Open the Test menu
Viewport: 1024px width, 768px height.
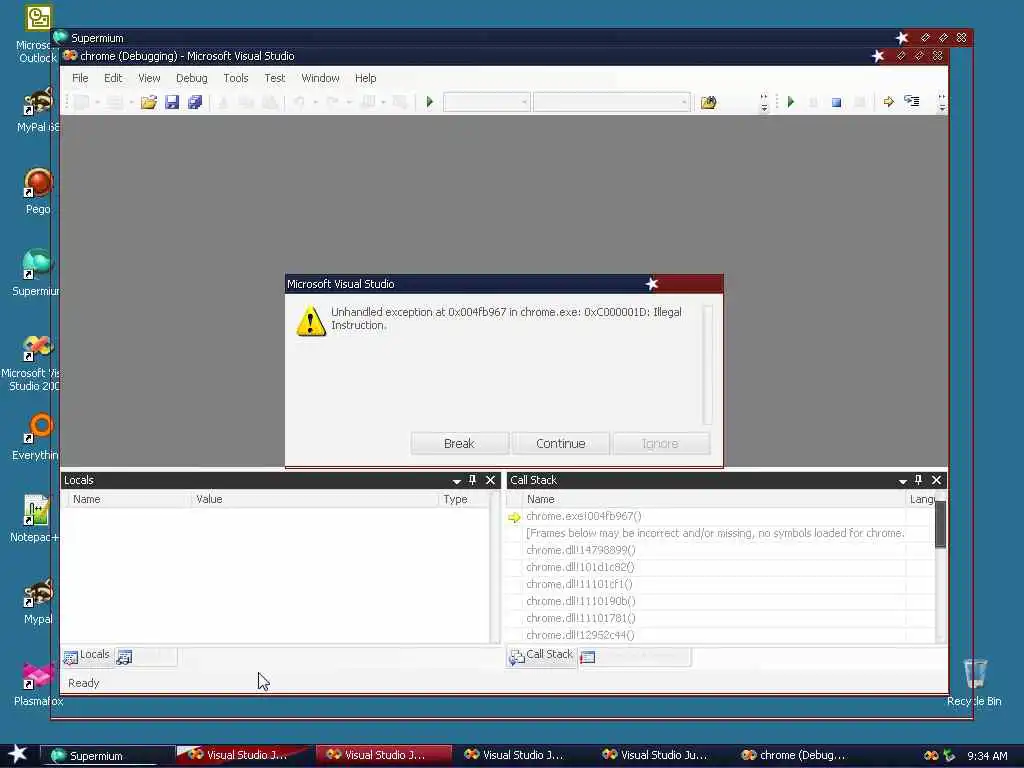[274, 78]
